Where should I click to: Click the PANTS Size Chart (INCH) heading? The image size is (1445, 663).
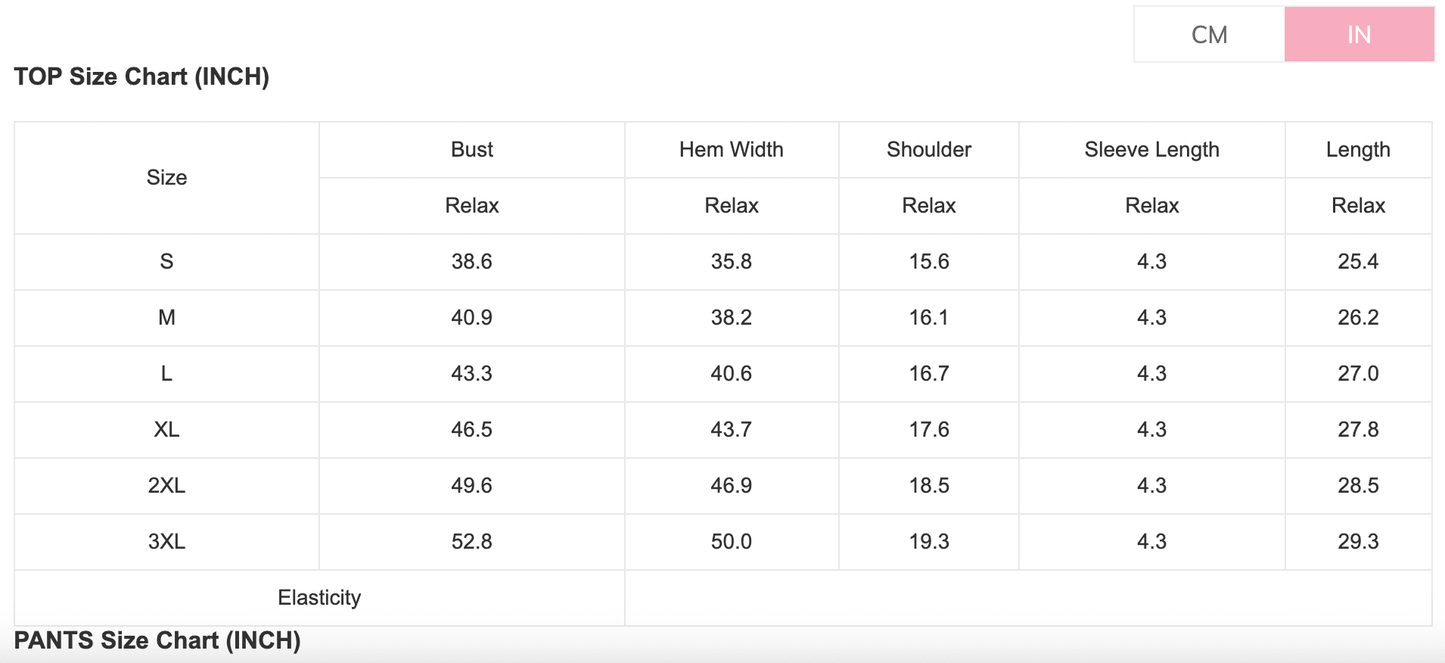click(157, 641)
